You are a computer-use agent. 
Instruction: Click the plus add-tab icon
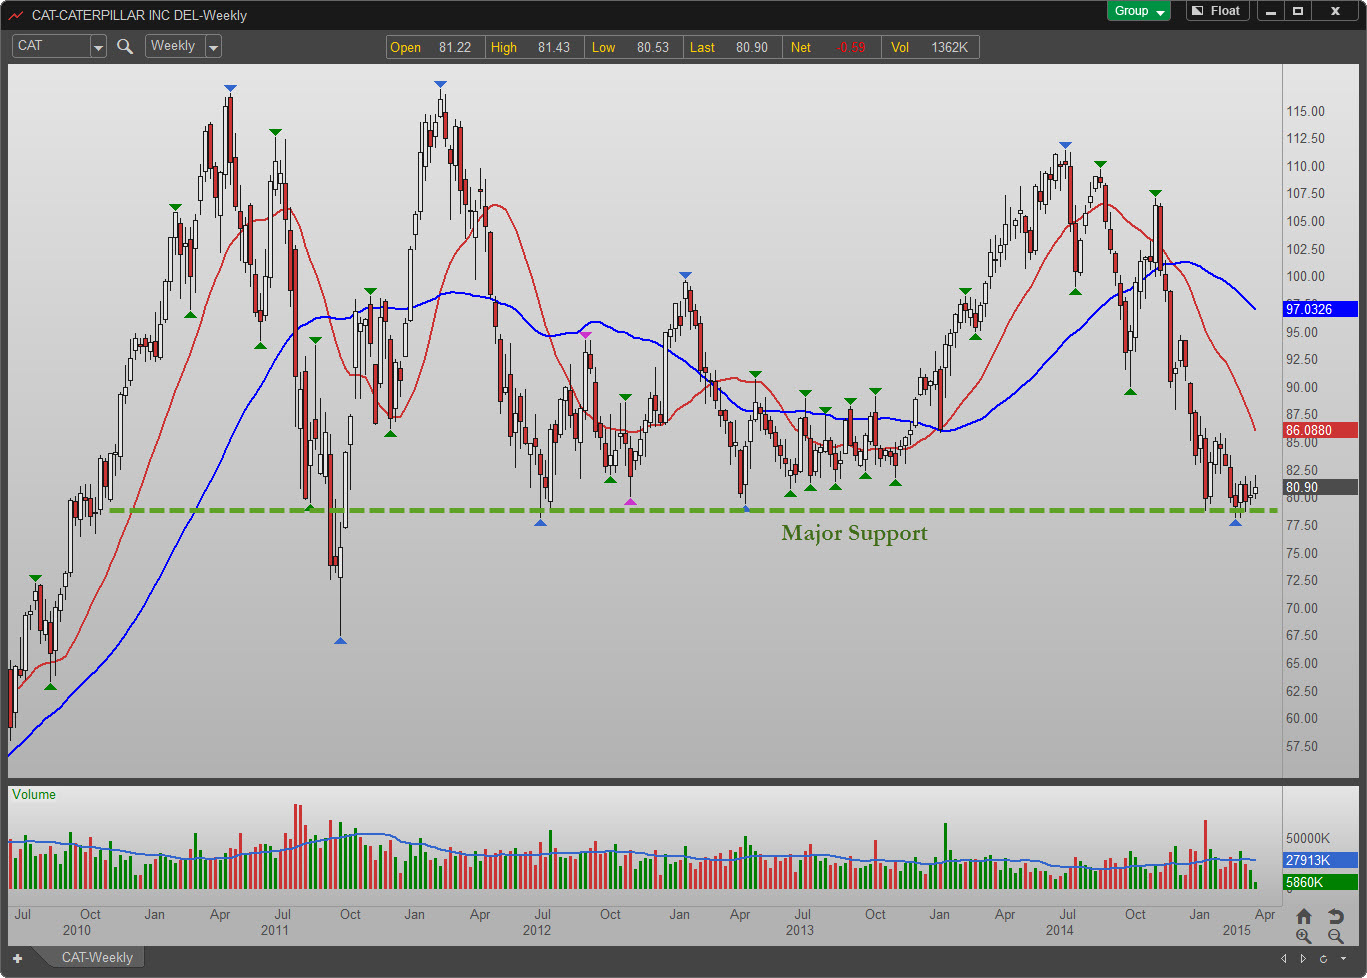[17, 958]
